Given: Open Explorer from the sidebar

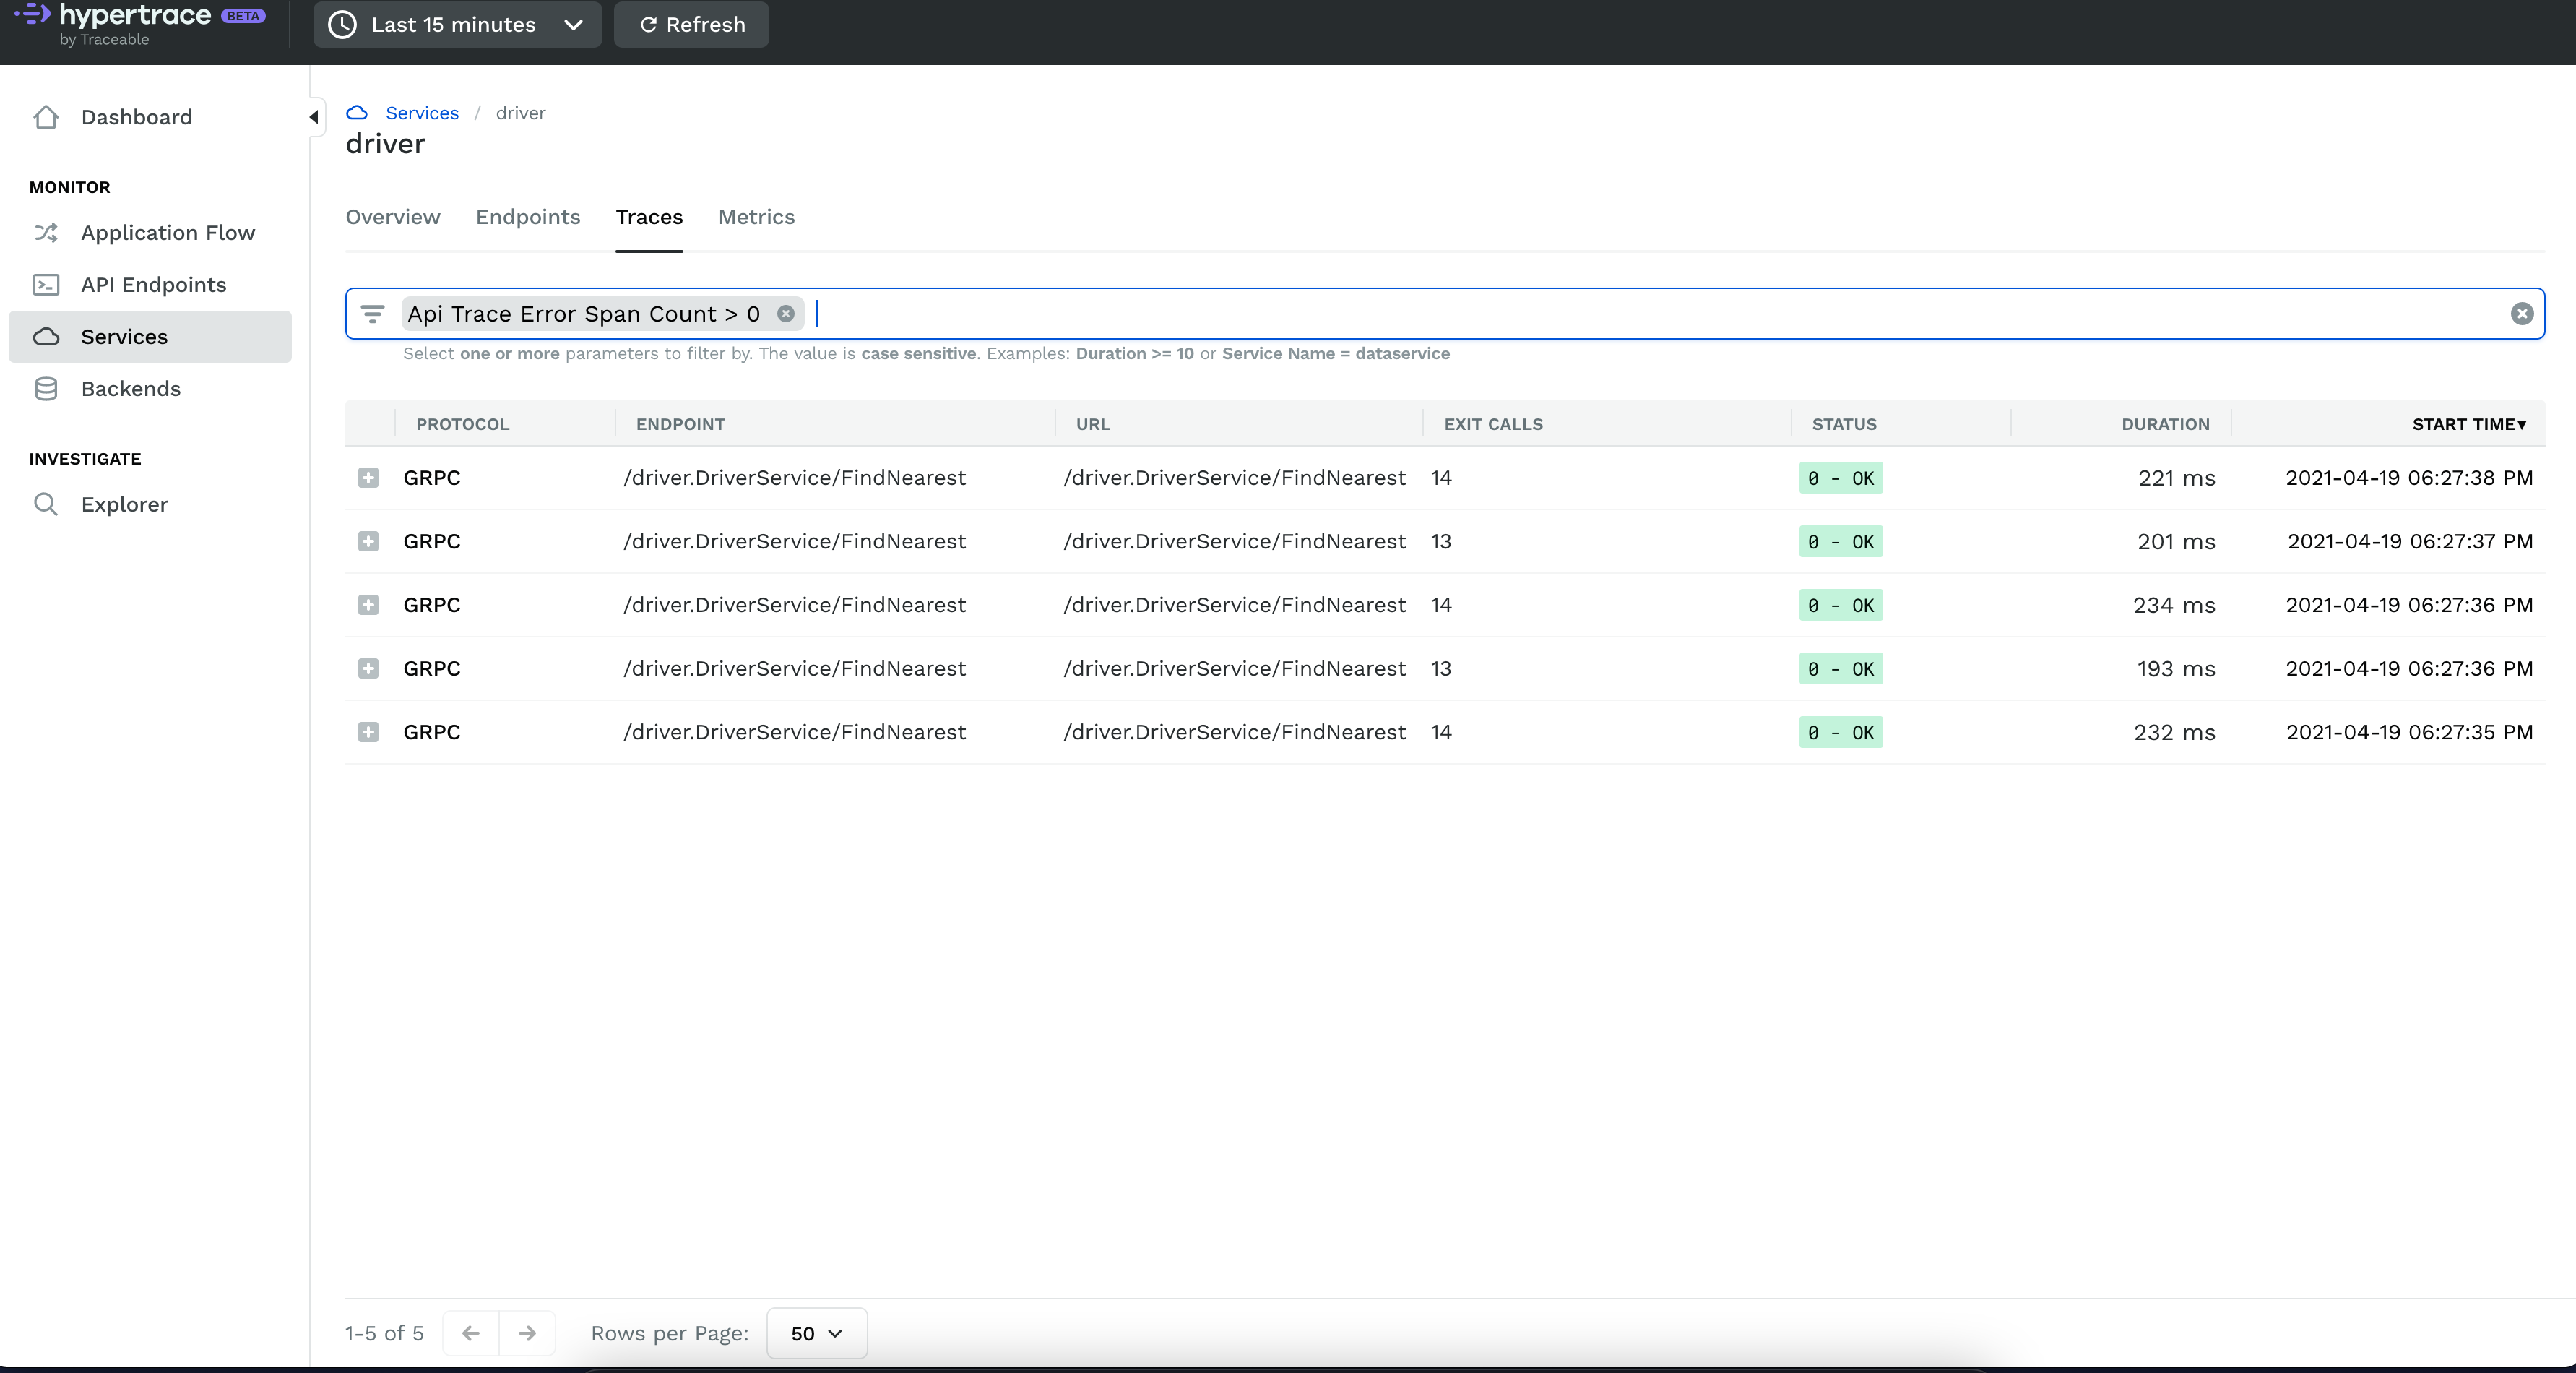Looking at the screenshot, I should pos(124,504).
